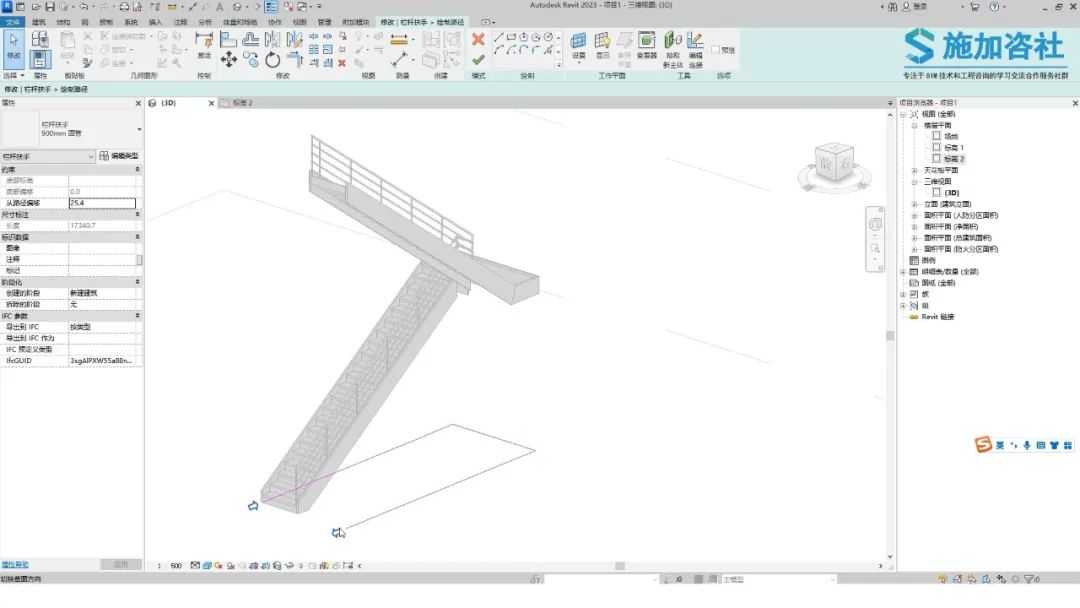Switch to the 插入 (Insert) ribbon tab

pos(156,22)
